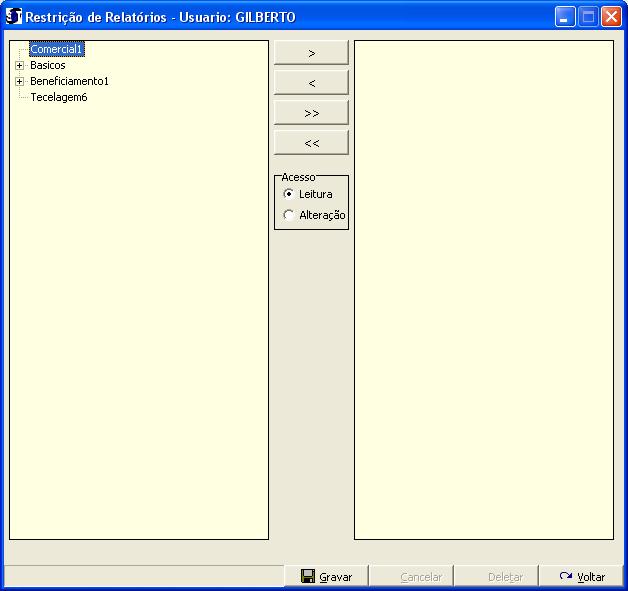Screen dimensions: 628x591
Task: Go back using the Voltar button
Action: [x=581, y=576]
